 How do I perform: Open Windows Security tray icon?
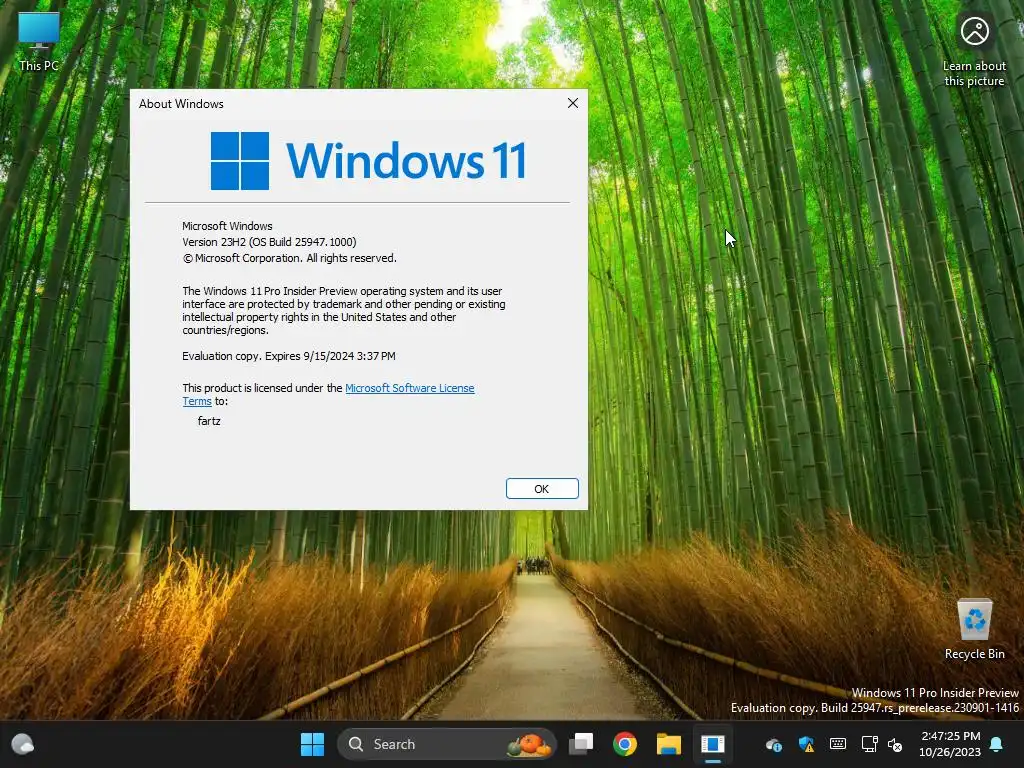pos(806,744)
